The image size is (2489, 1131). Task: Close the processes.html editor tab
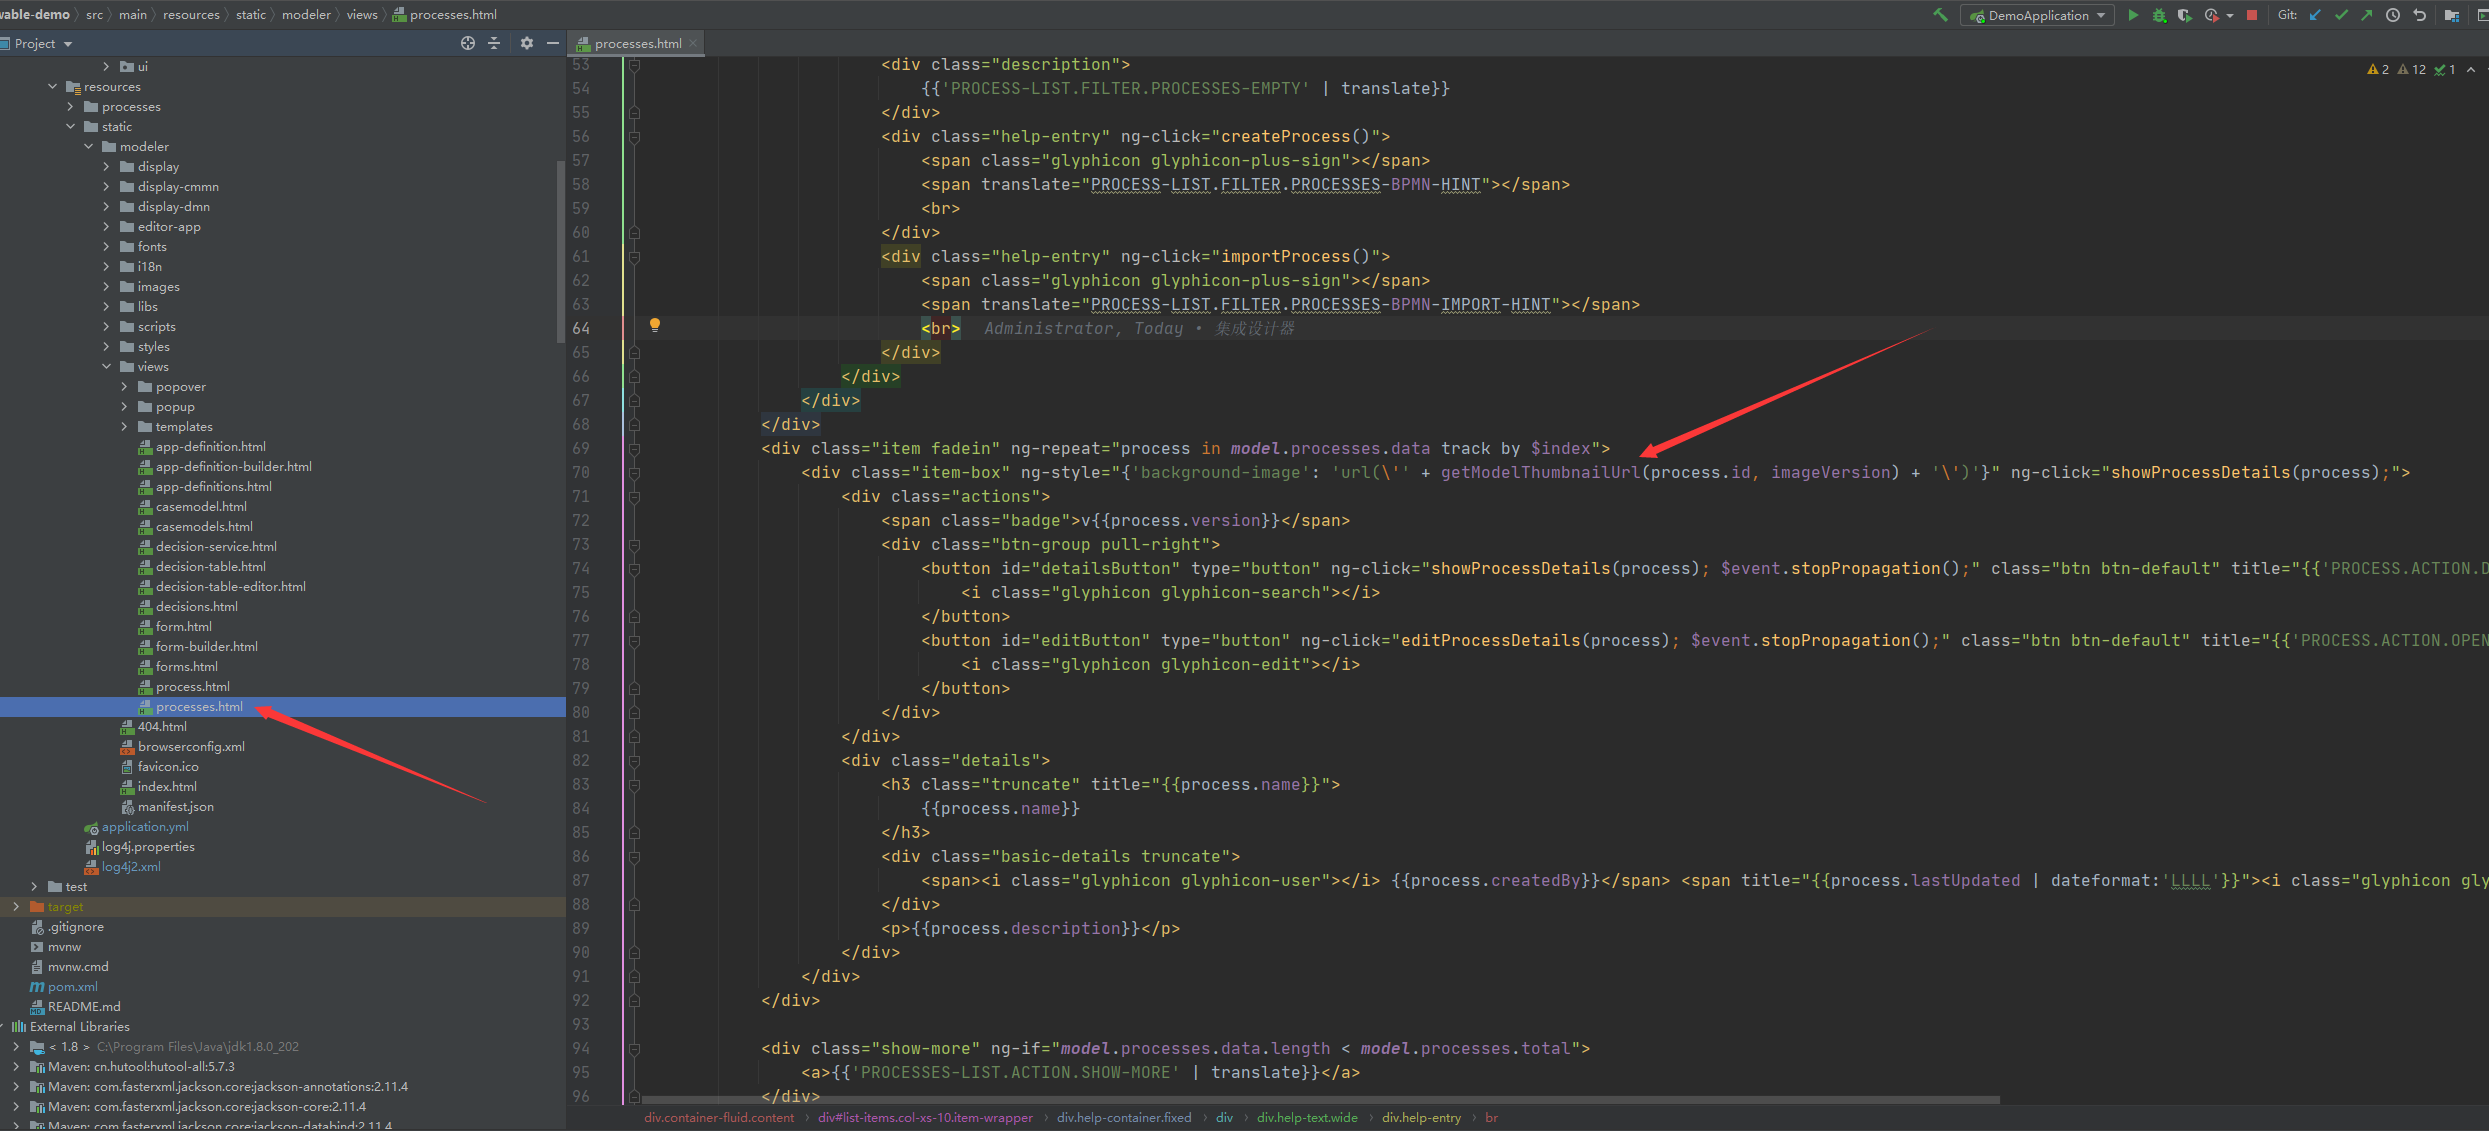pyautogui.click(x=693, y=43)
